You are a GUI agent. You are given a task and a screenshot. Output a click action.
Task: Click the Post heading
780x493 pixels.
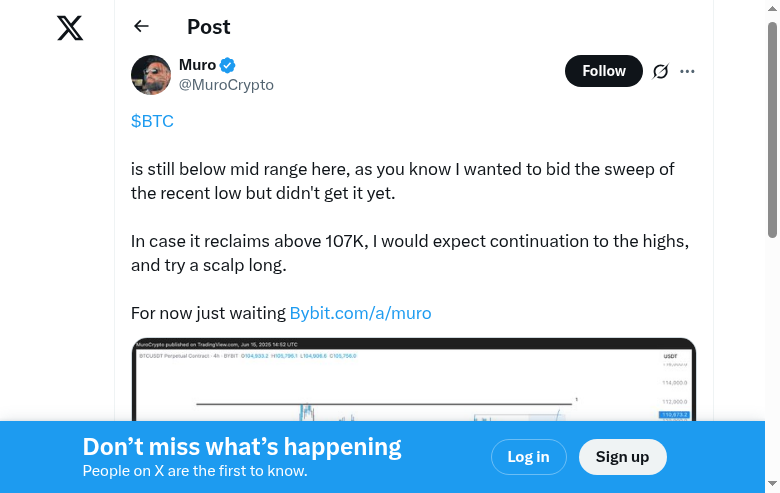pyautogui.click(x=208, y=27)
